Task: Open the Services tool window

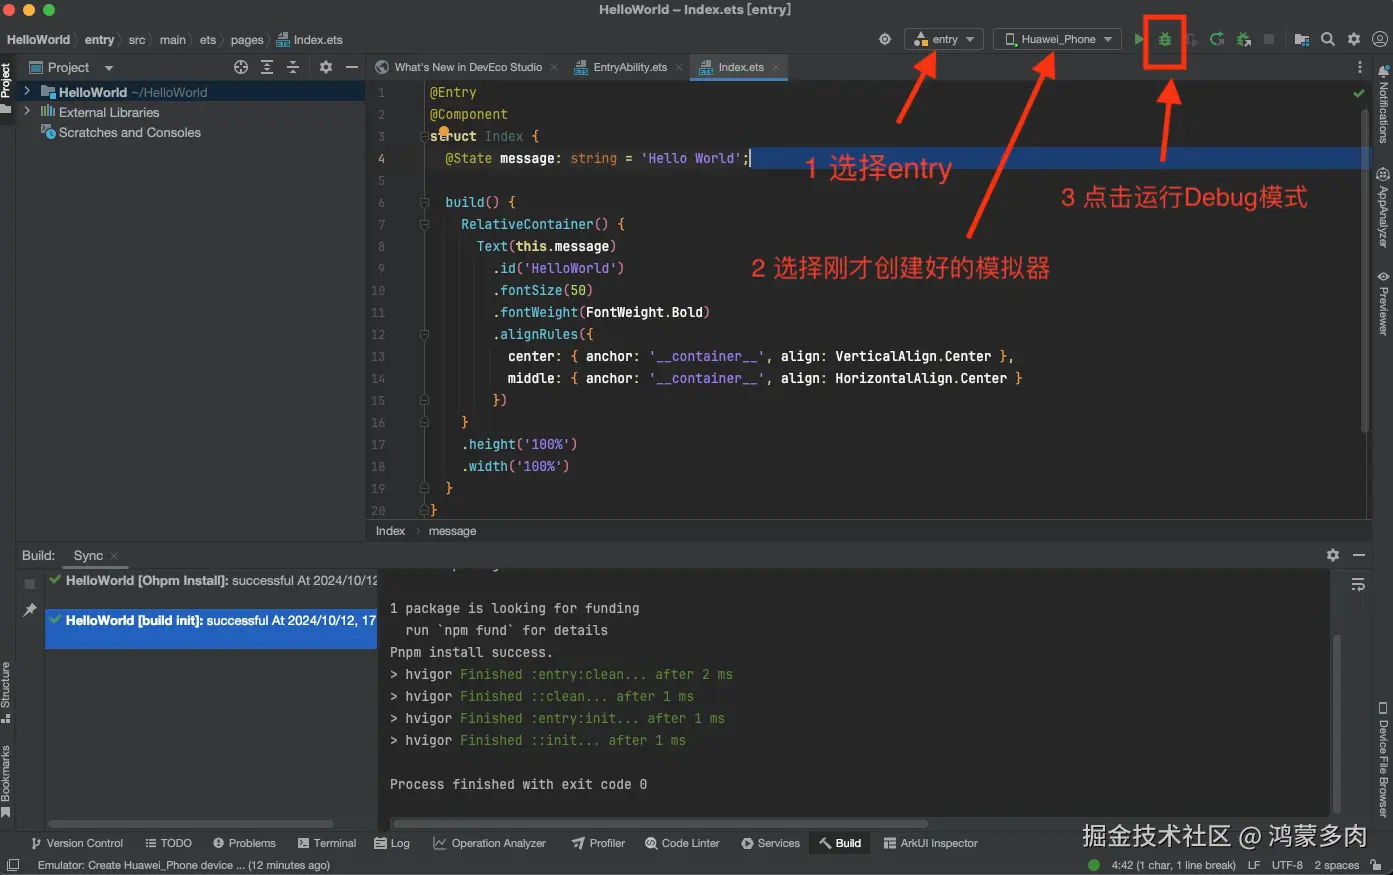Action: pos(770,843)
